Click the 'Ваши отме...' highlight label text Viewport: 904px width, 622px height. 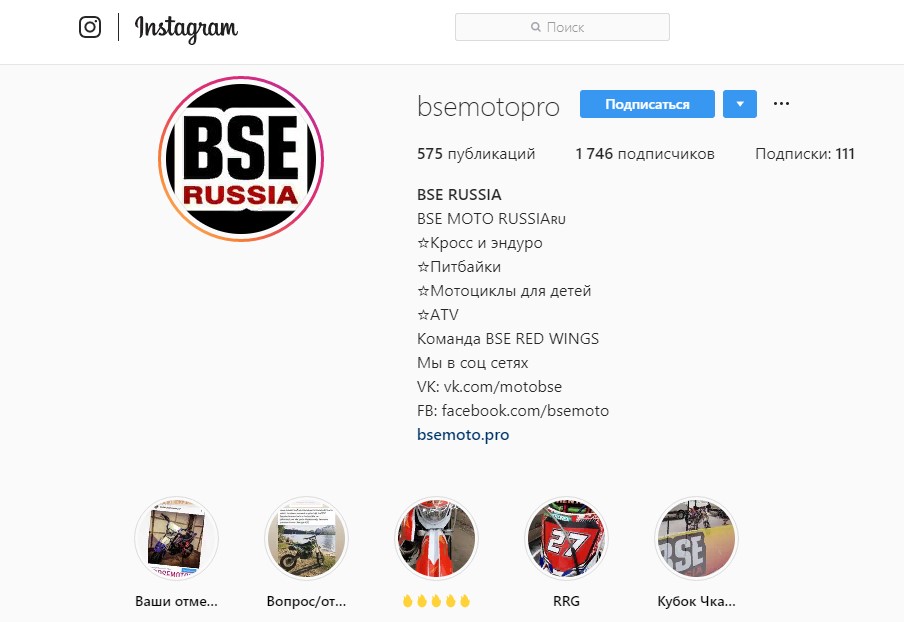coord(176,601)
